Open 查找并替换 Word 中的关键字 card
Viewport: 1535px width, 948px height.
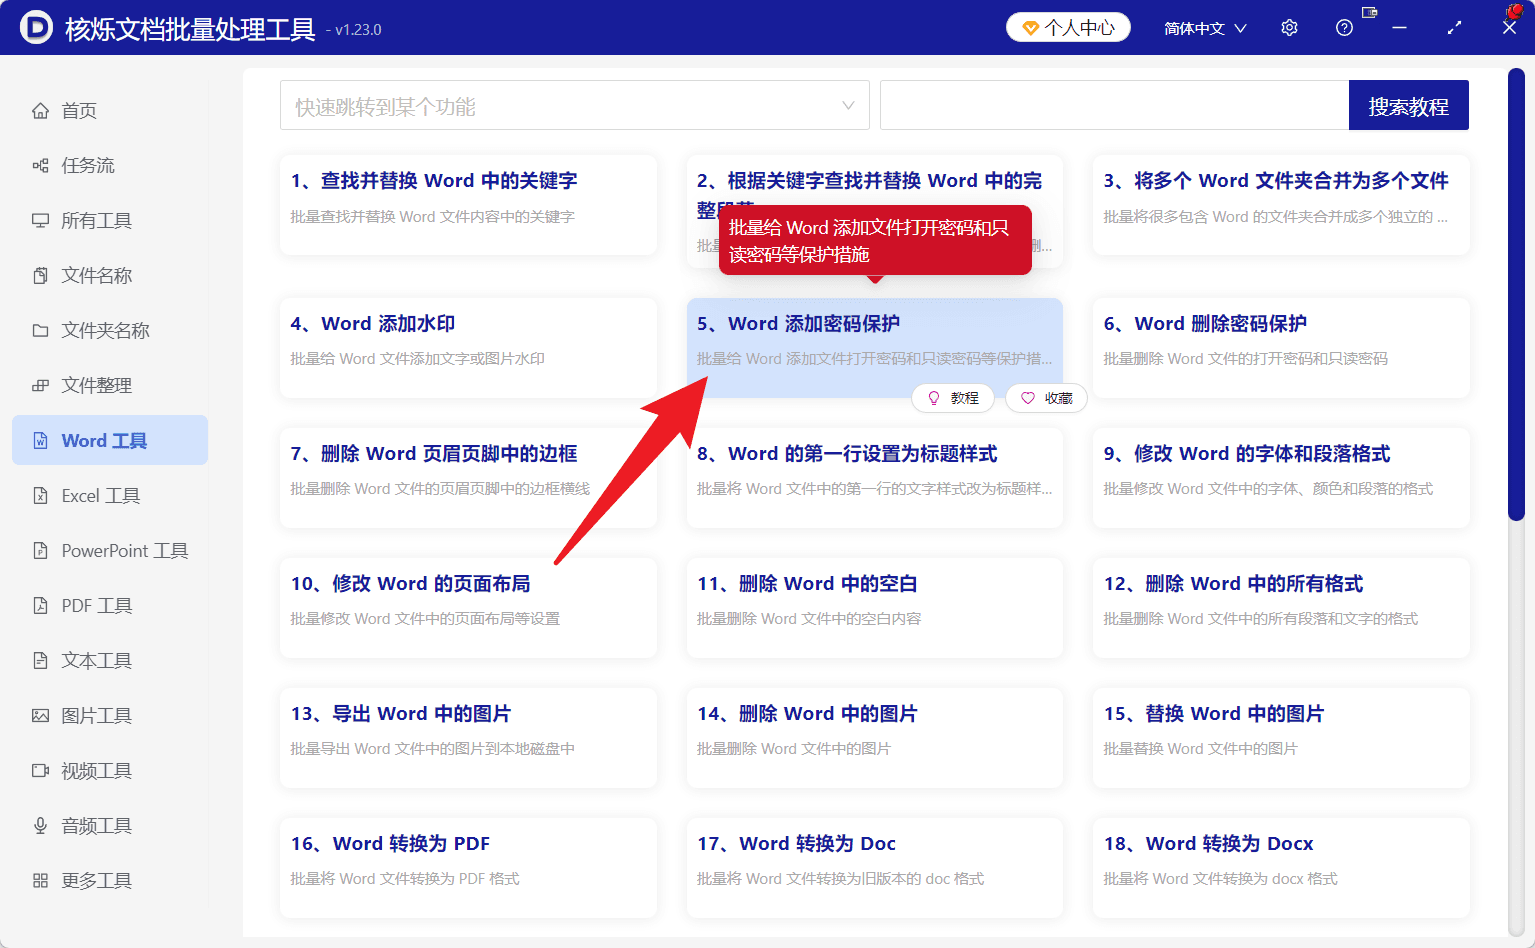(x=468, y=205)
